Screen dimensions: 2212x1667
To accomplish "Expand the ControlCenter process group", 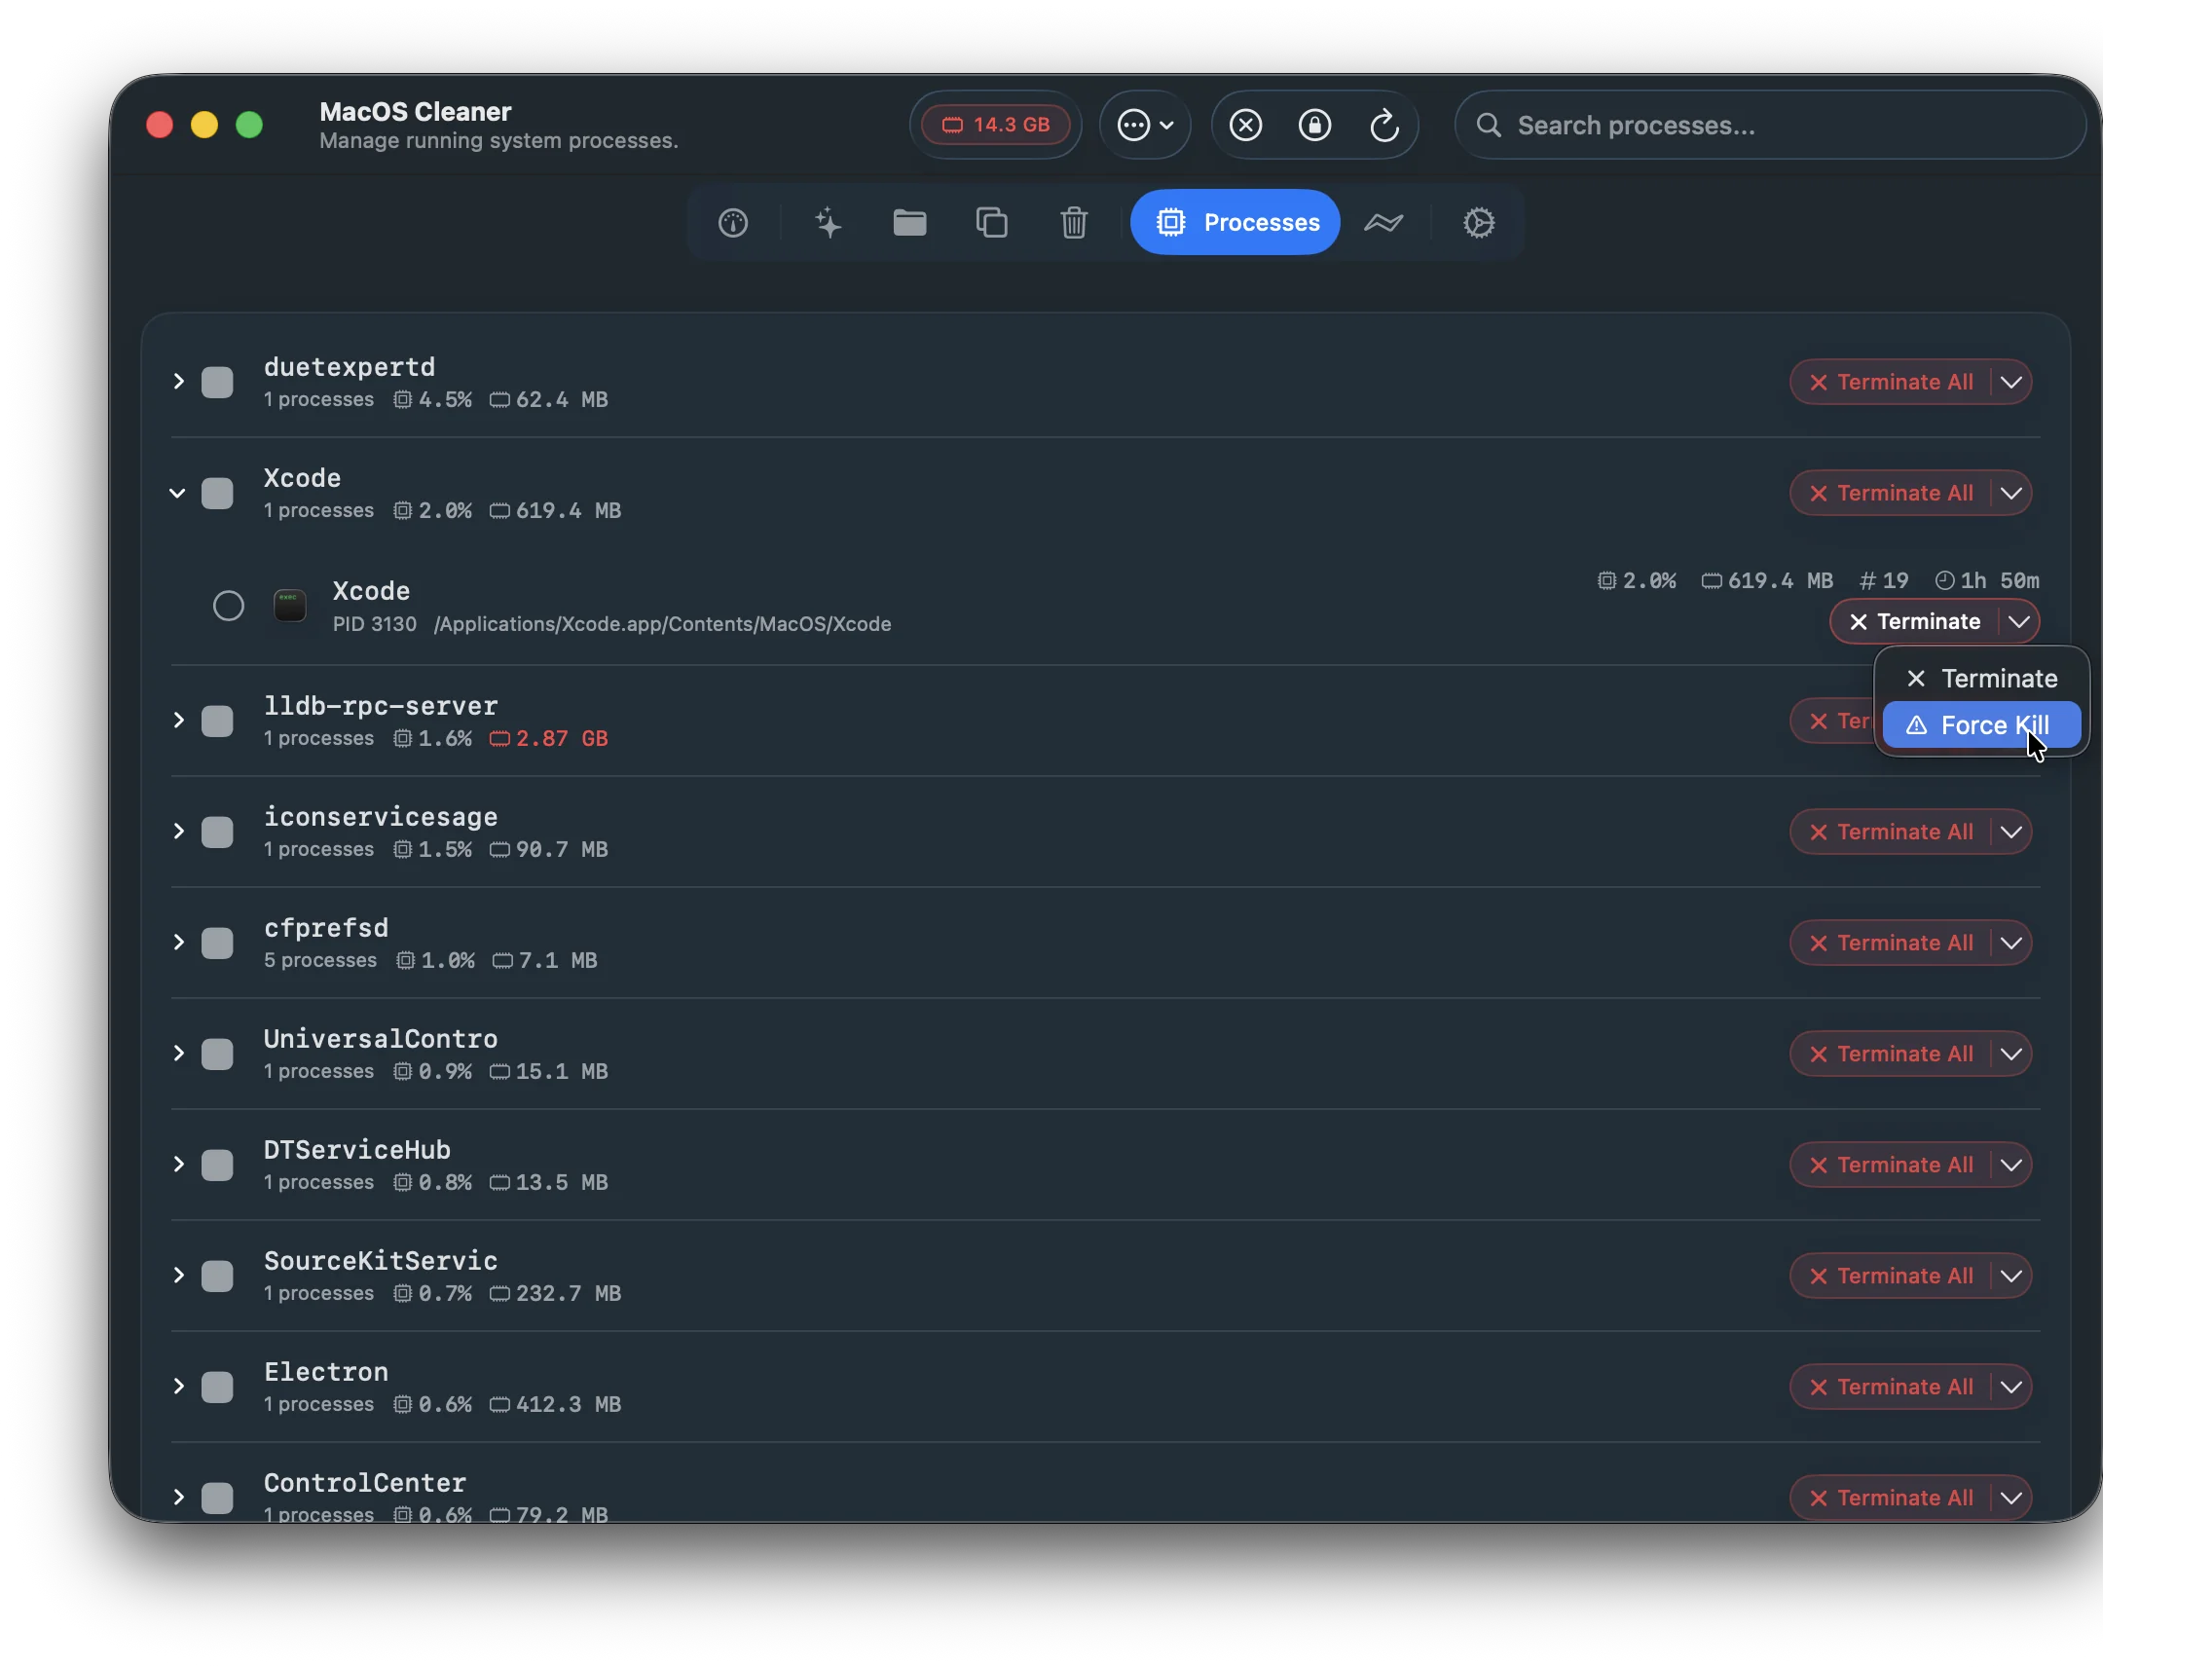I will tap(178, 1498).
